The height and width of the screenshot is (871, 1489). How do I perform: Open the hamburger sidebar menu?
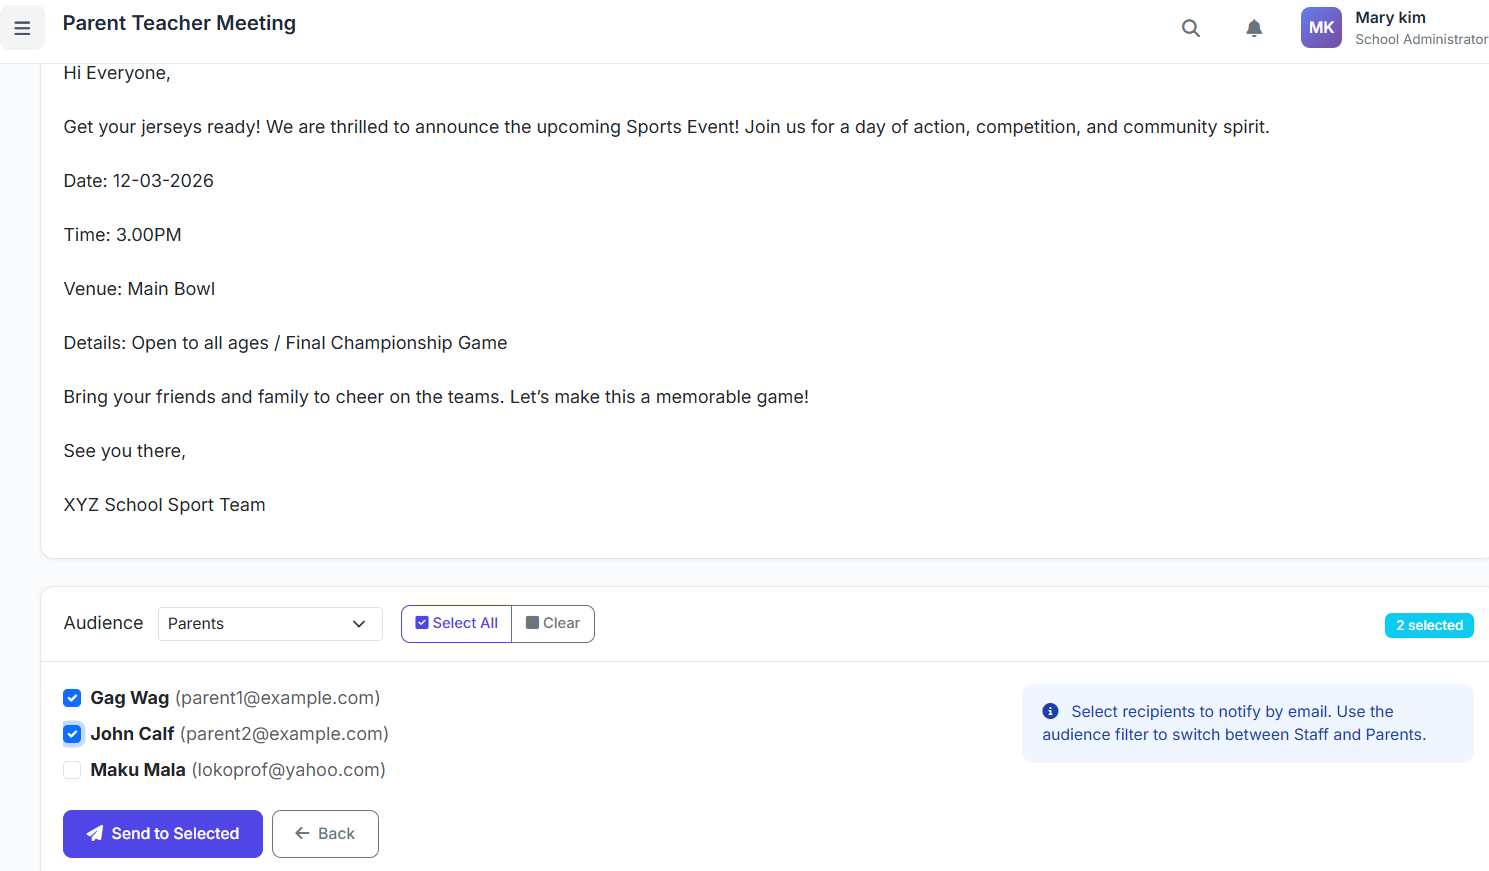click(22, 28)
